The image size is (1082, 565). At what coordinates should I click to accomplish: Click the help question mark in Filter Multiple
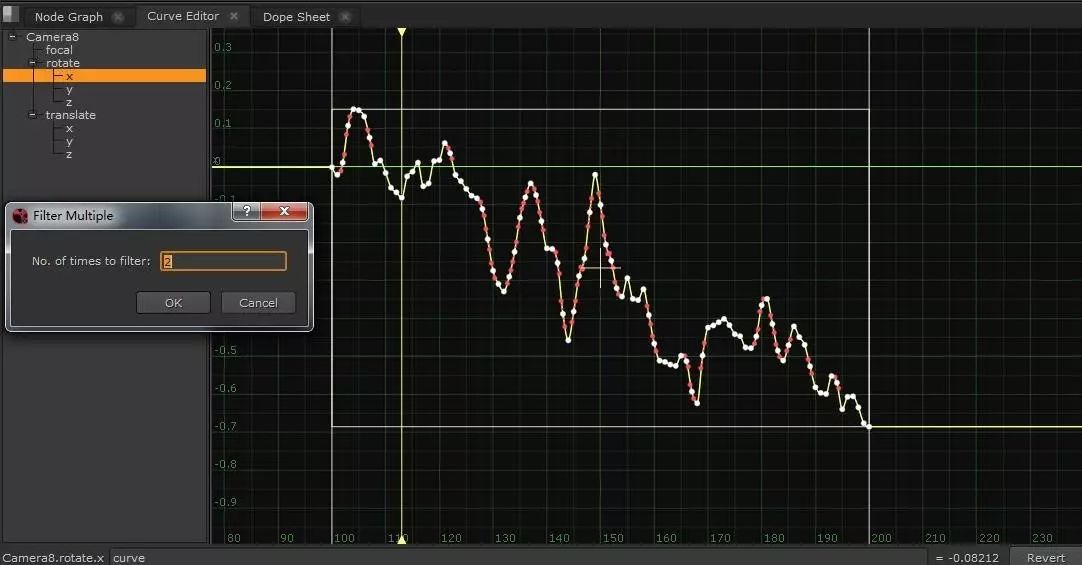point(246,211)
